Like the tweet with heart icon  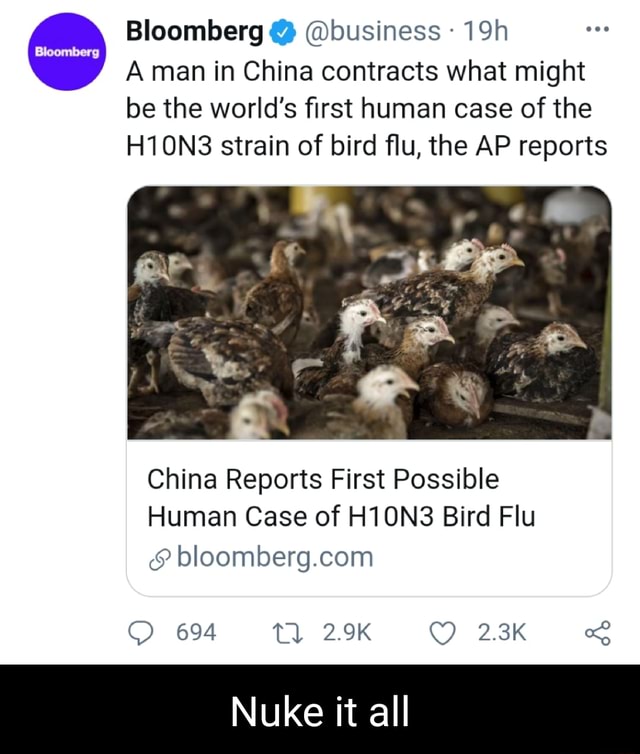[x=442, y=633]
